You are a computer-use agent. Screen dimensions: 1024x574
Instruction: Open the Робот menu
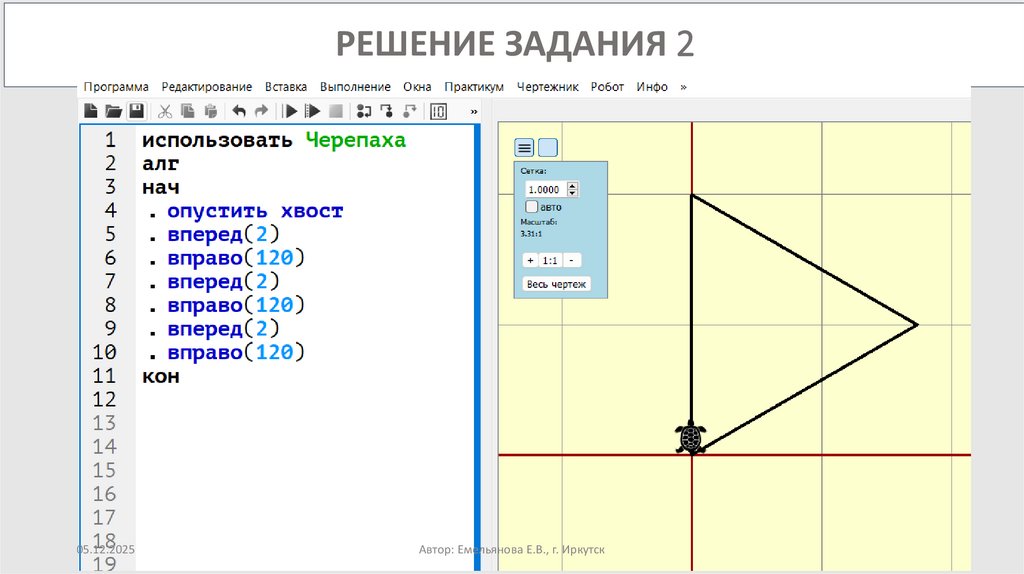(x=607, y=87)
